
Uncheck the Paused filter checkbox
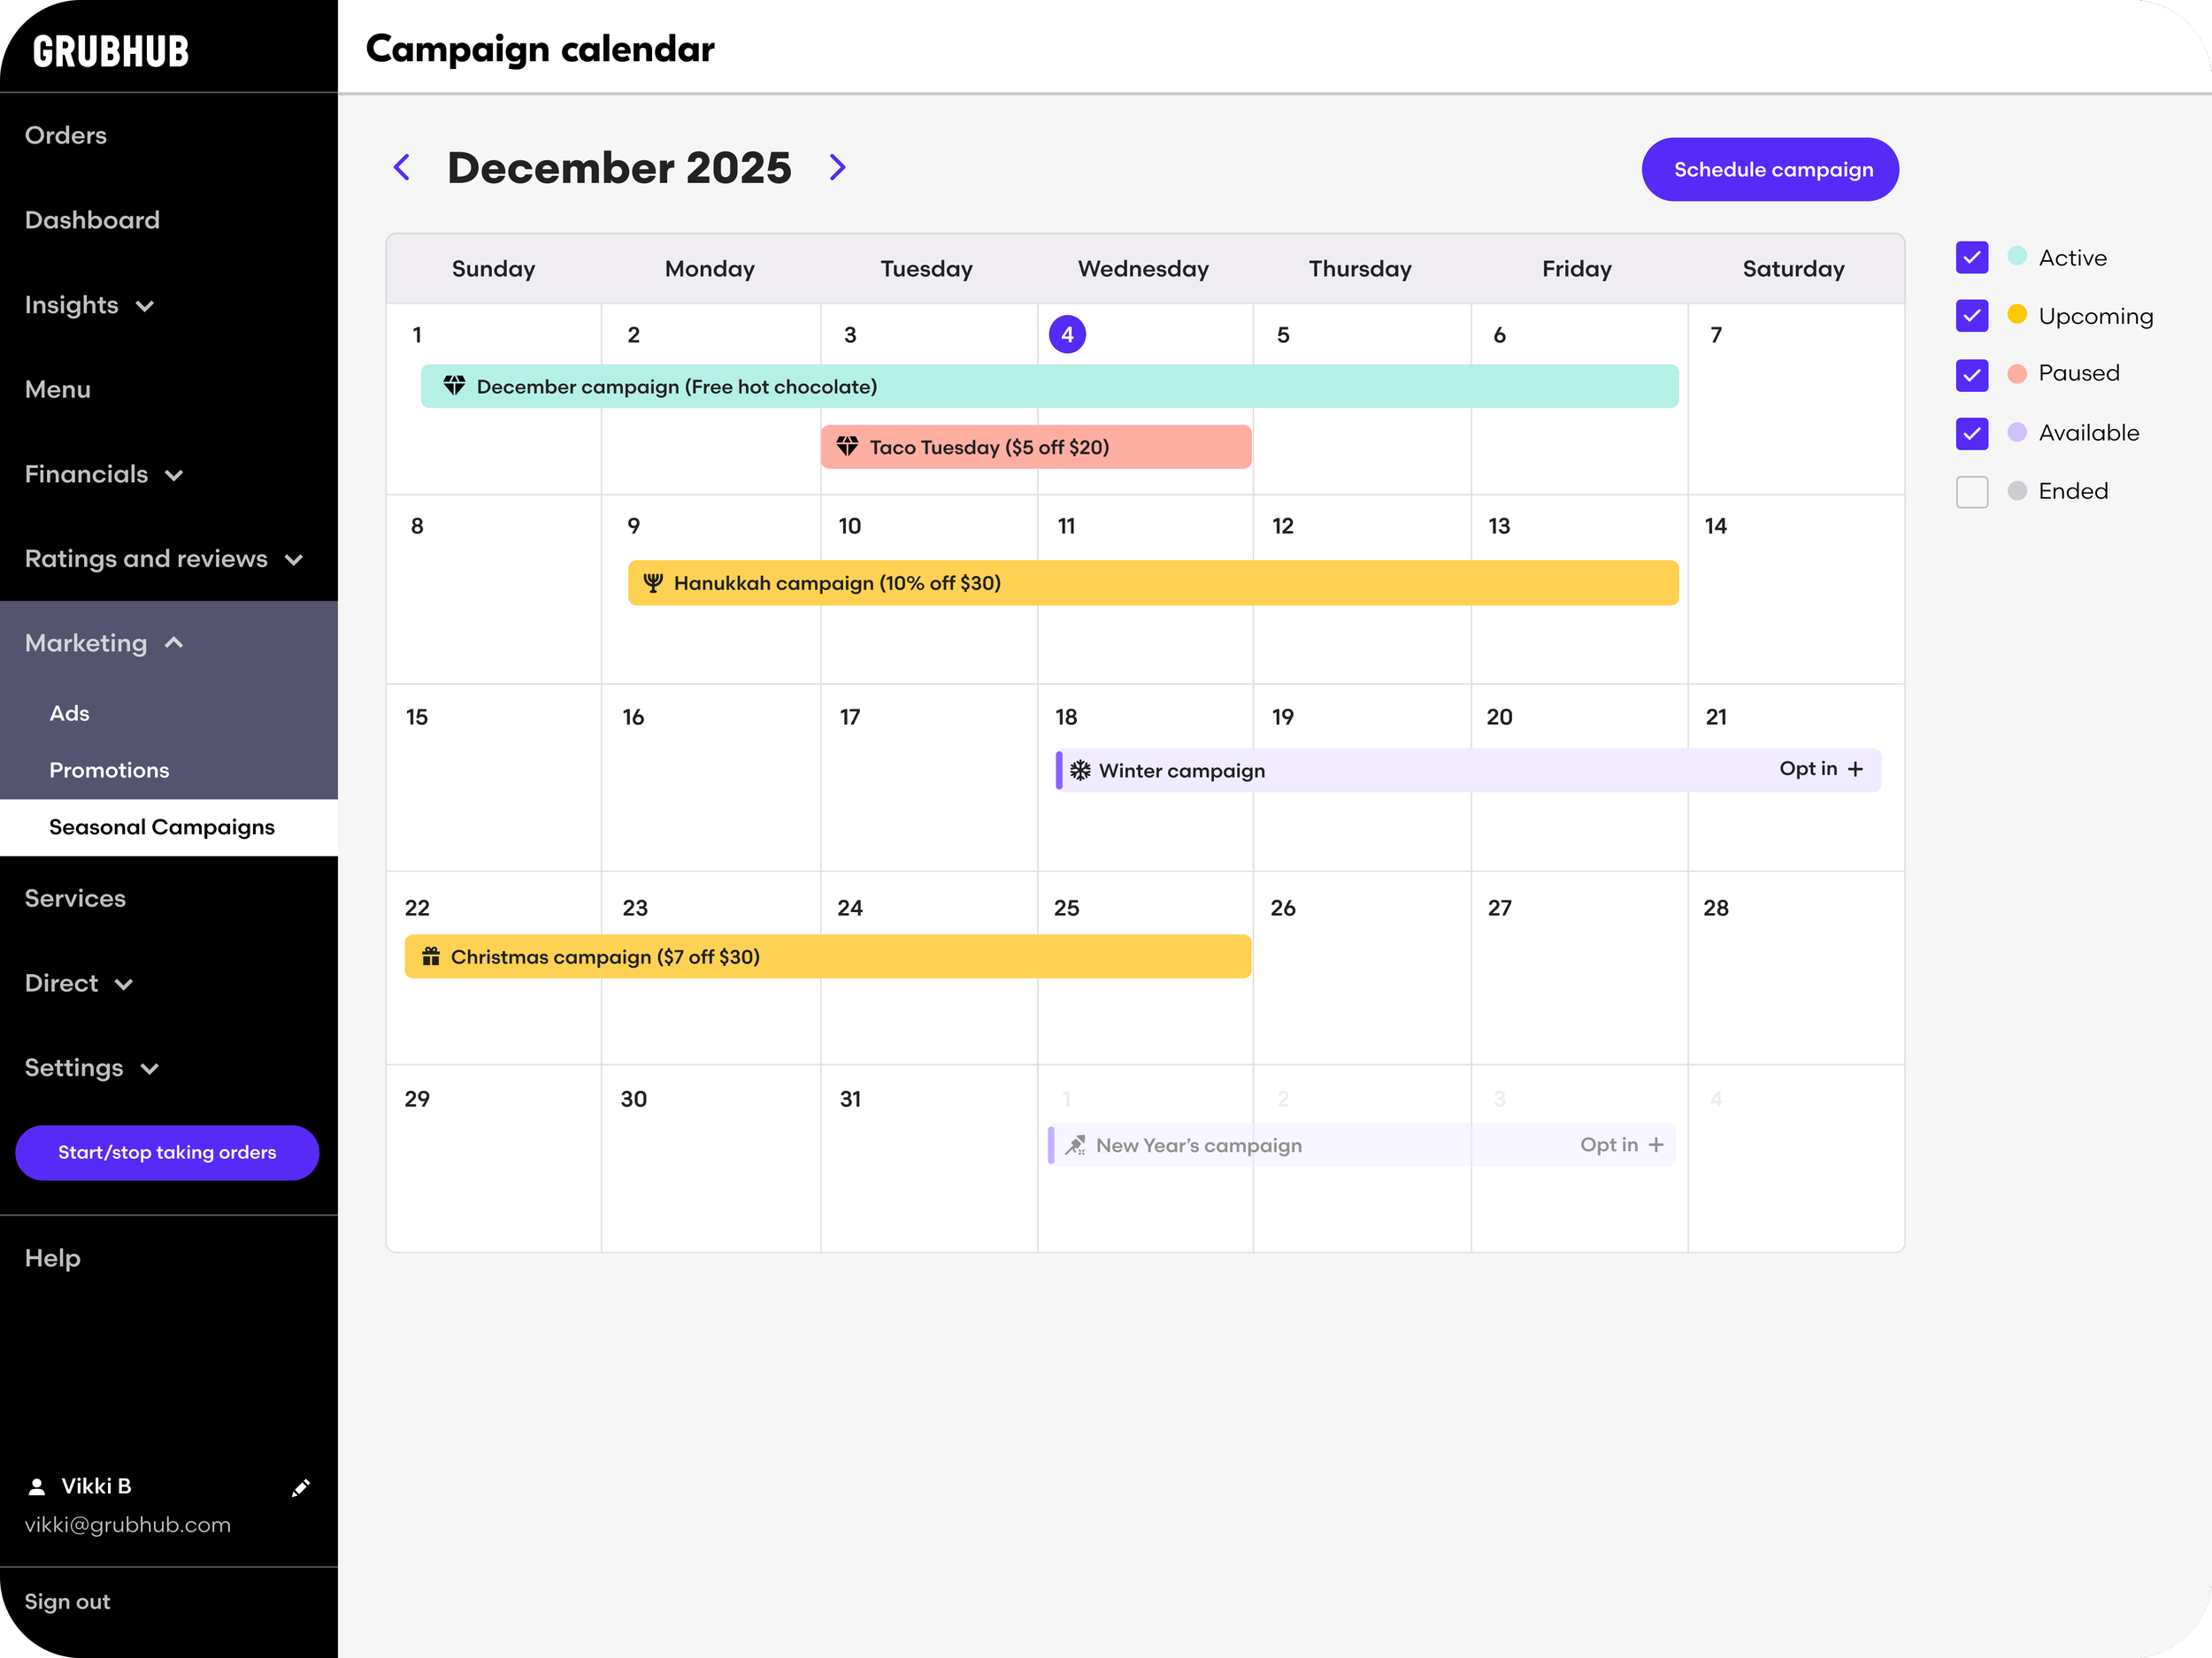coord(1971,375)
